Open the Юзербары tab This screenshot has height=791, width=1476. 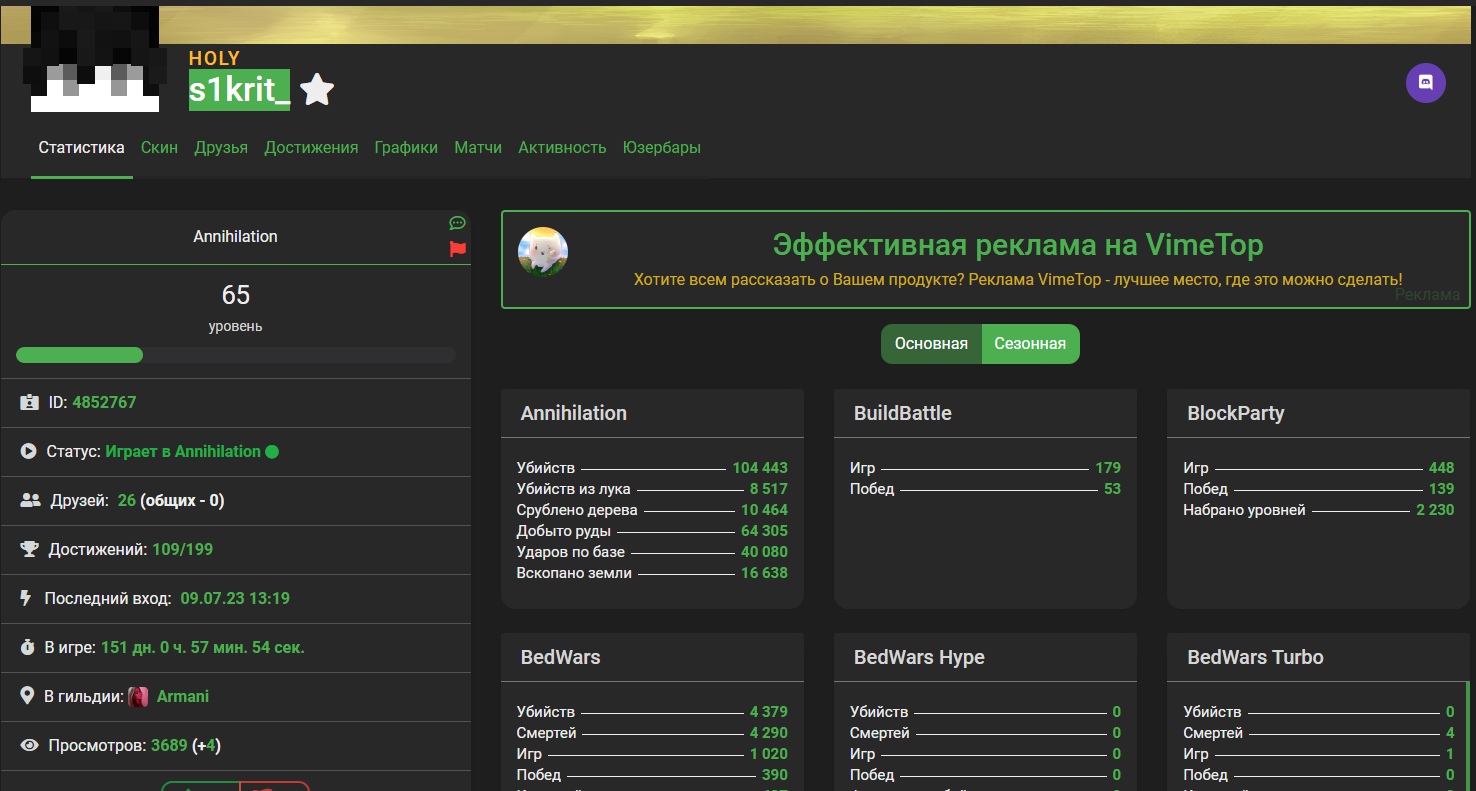pyautogui.click(x=661, y=148)
